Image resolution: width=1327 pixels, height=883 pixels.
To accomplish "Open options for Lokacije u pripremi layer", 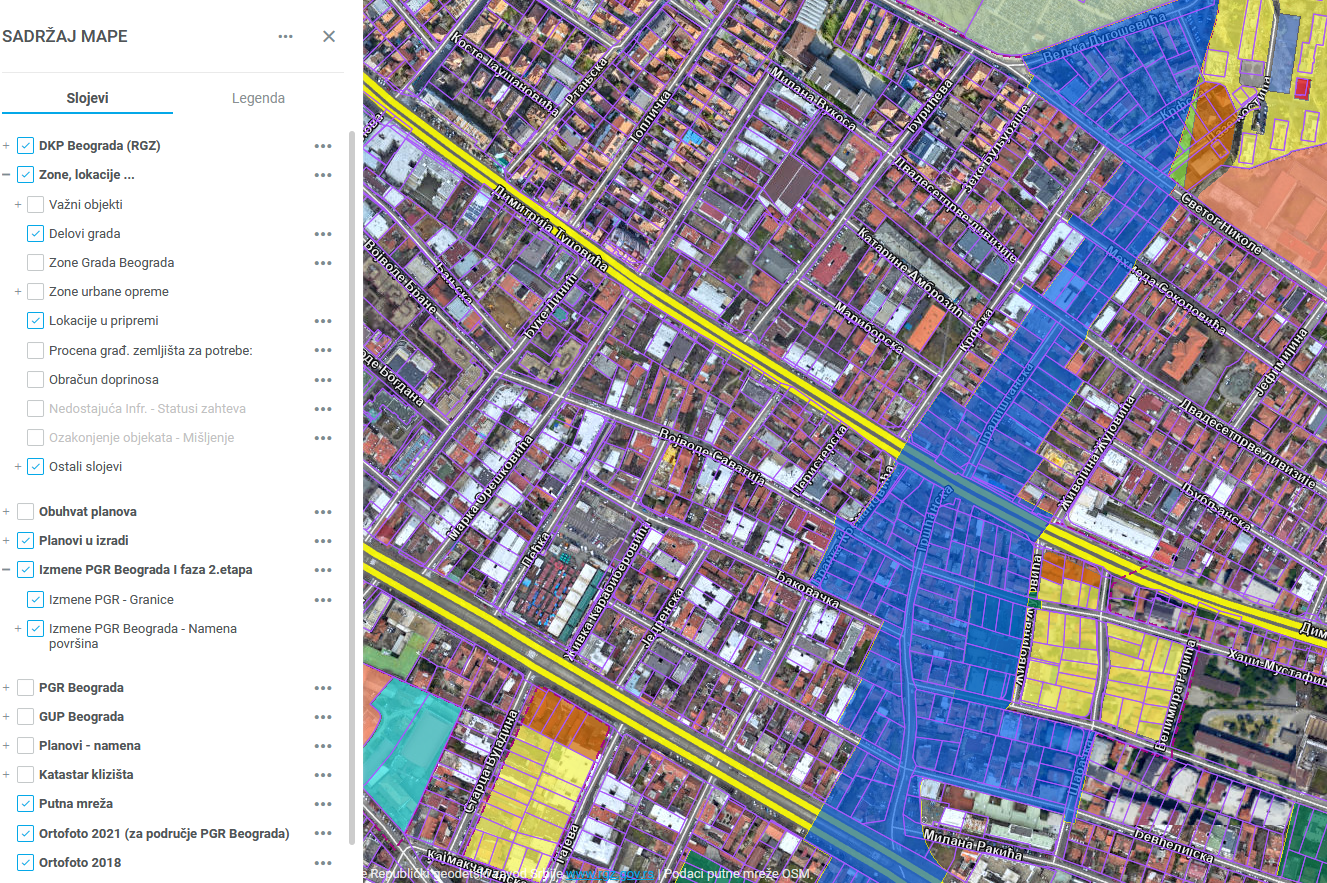I will click(x=322, y=321).
